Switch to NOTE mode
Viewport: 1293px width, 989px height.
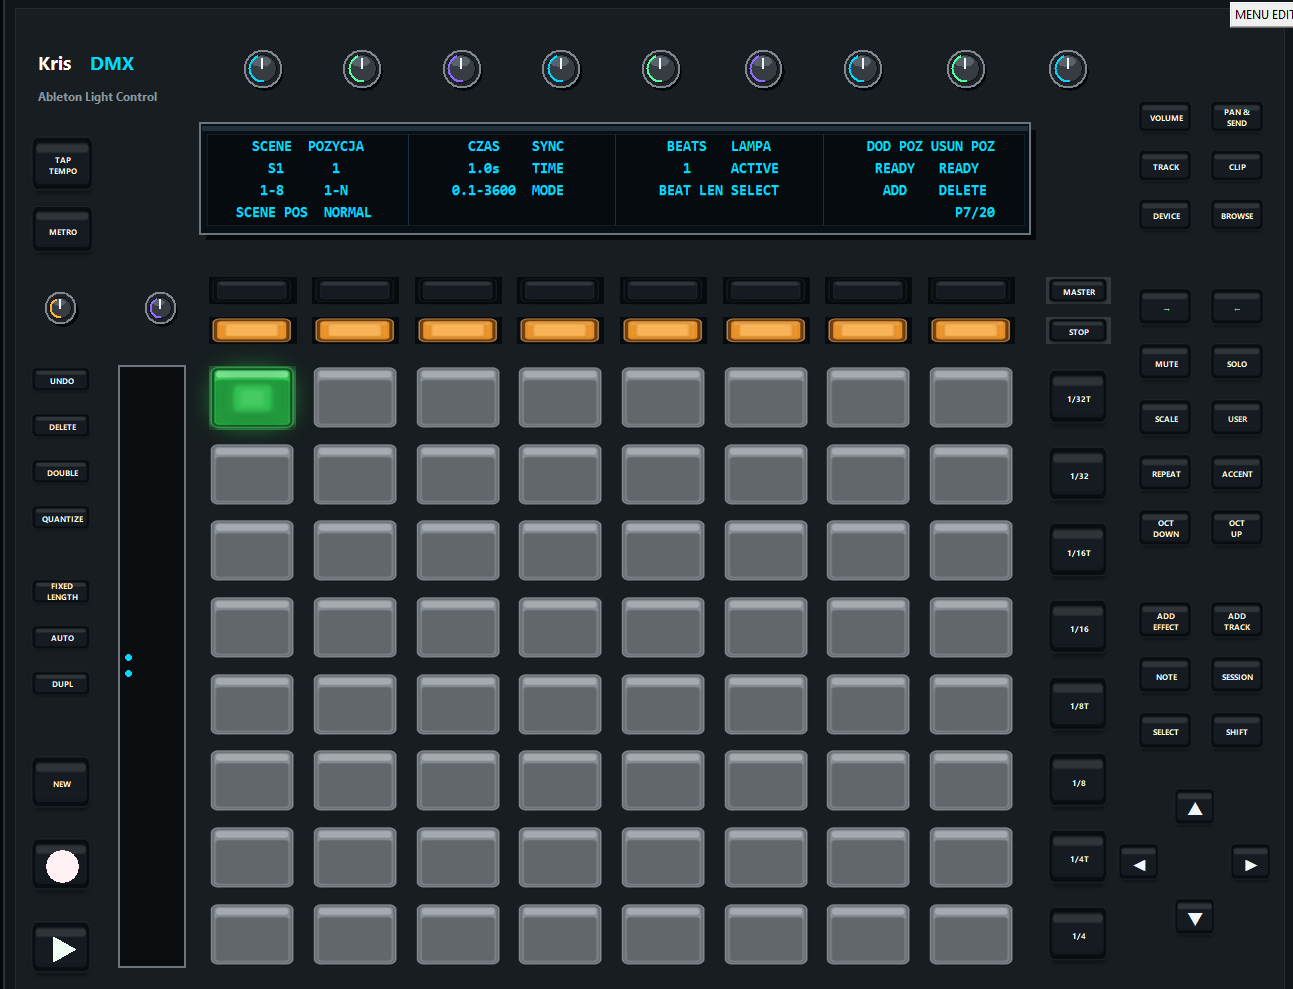point(1165,676)
